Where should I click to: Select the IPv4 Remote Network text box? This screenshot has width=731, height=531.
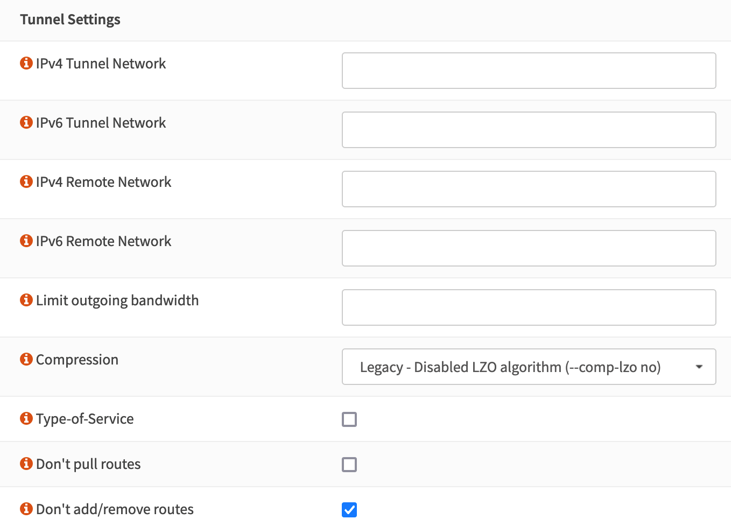[528, 189]
